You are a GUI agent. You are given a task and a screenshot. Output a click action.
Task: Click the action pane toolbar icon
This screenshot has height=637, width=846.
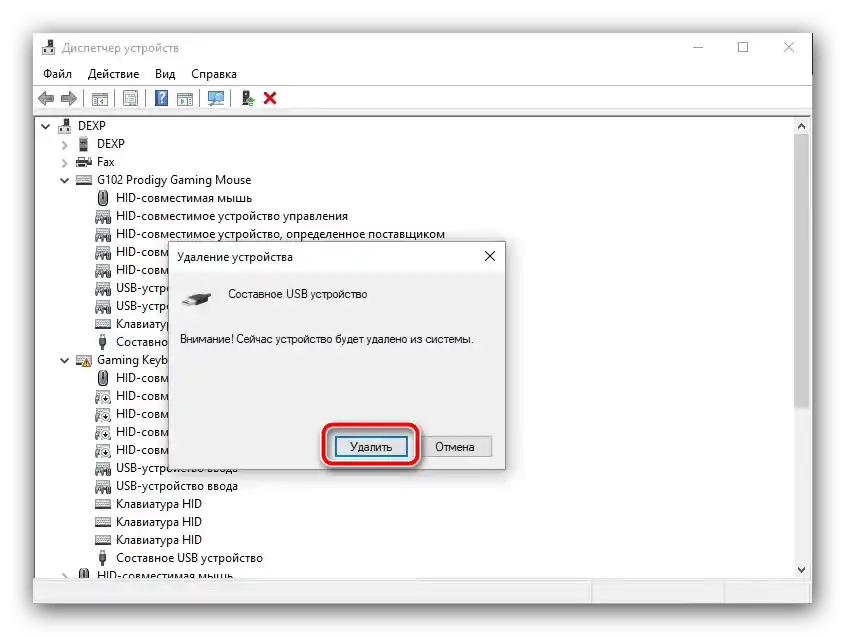coord(185,98)
